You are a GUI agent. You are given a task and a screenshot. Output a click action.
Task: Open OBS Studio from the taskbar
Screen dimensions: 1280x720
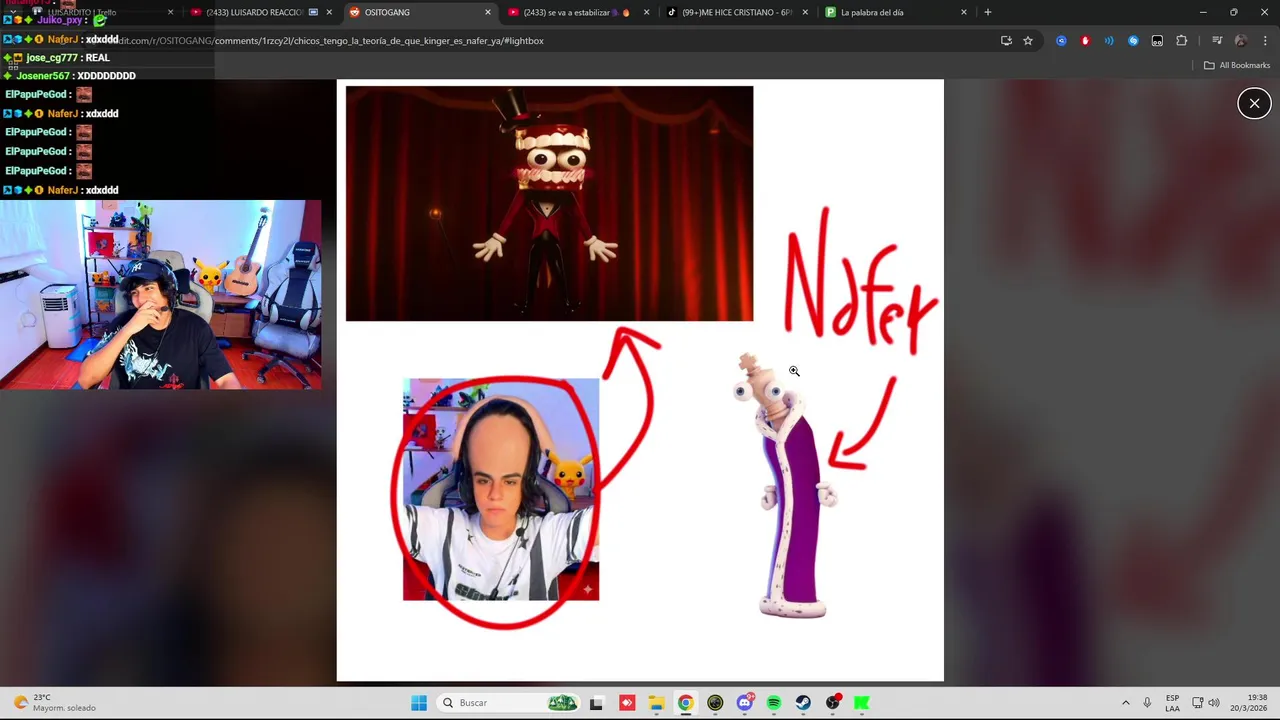[x=833, y=703]
